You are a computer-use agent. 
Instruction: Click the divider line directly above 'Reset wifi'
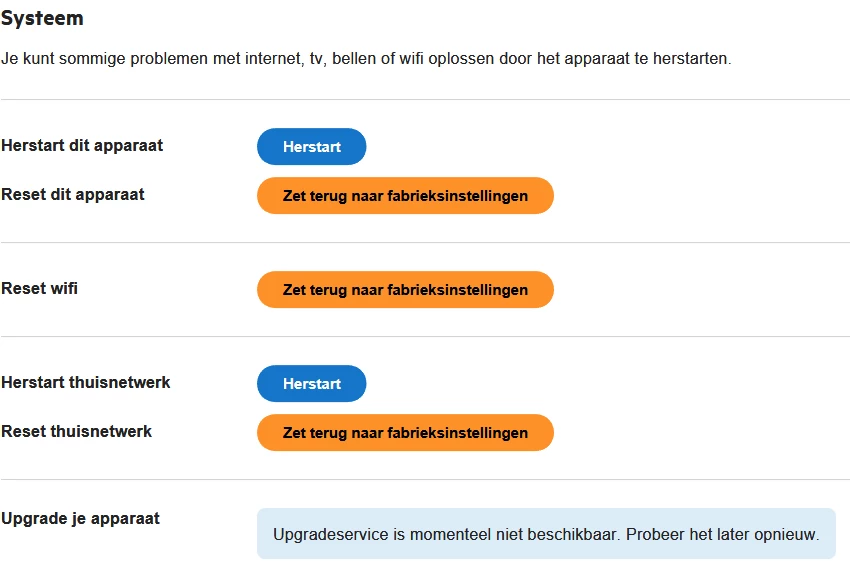tap(425, 243)
